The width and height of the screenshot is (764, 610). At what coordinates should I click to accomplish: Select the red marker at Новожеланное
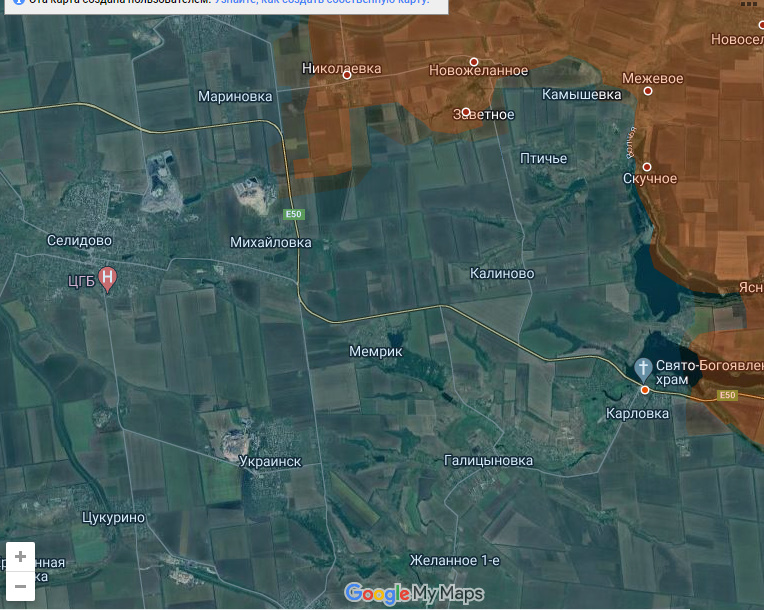click(474, 62)
